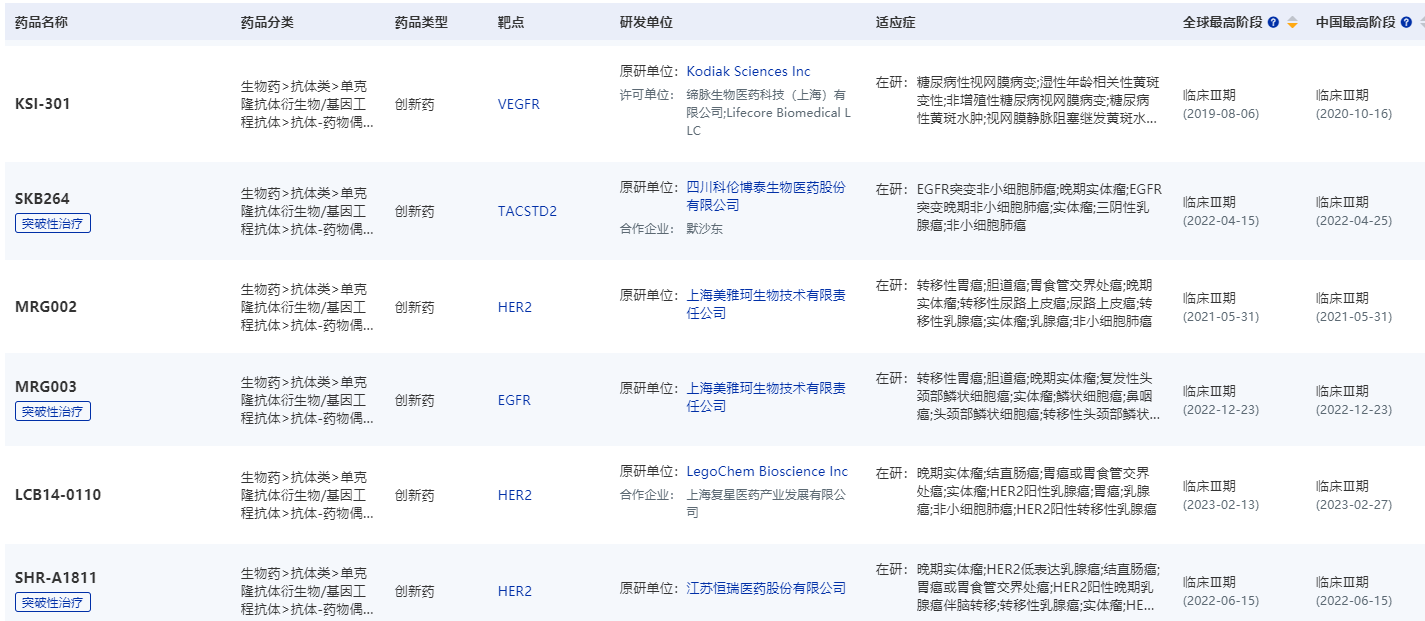Viewport: 1425px width, 621px height.
Task: Open drug SHR-A1811 details
Action: [56, 577]
